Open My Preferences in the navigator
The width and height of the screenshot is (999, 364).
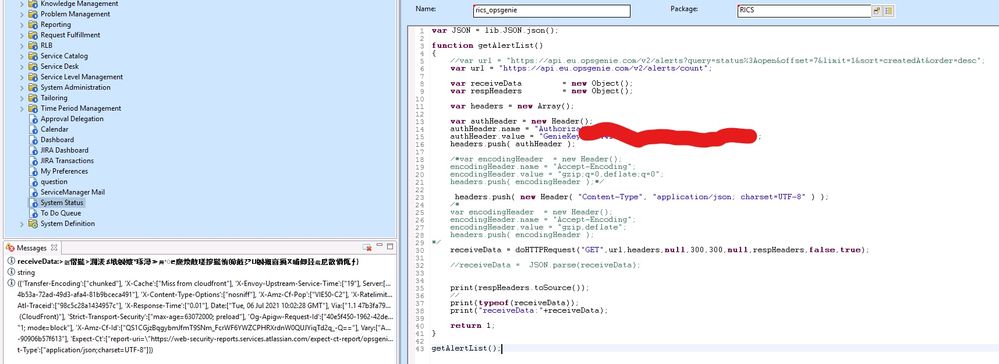pos(64,171)
